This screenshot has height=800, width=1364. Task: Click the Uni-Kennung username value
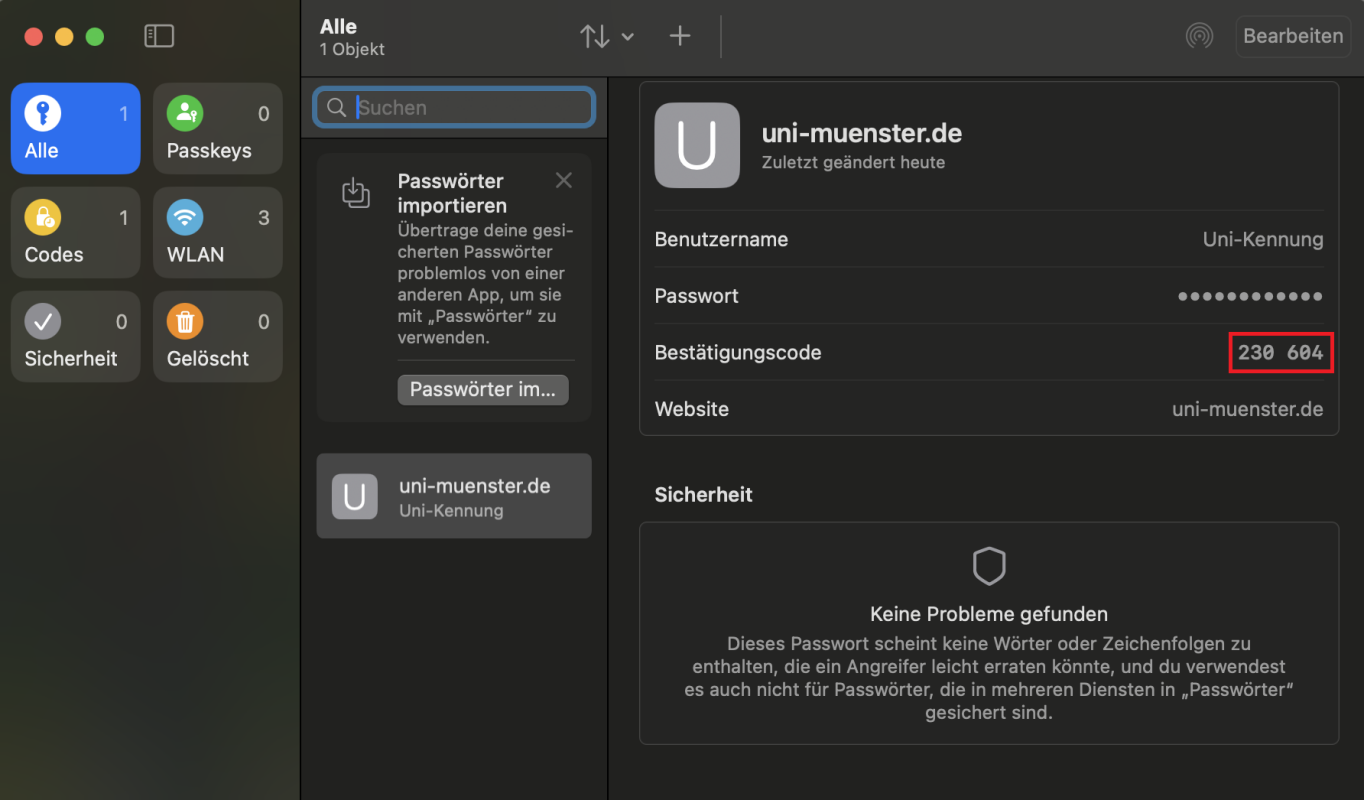pos(1262,240)
